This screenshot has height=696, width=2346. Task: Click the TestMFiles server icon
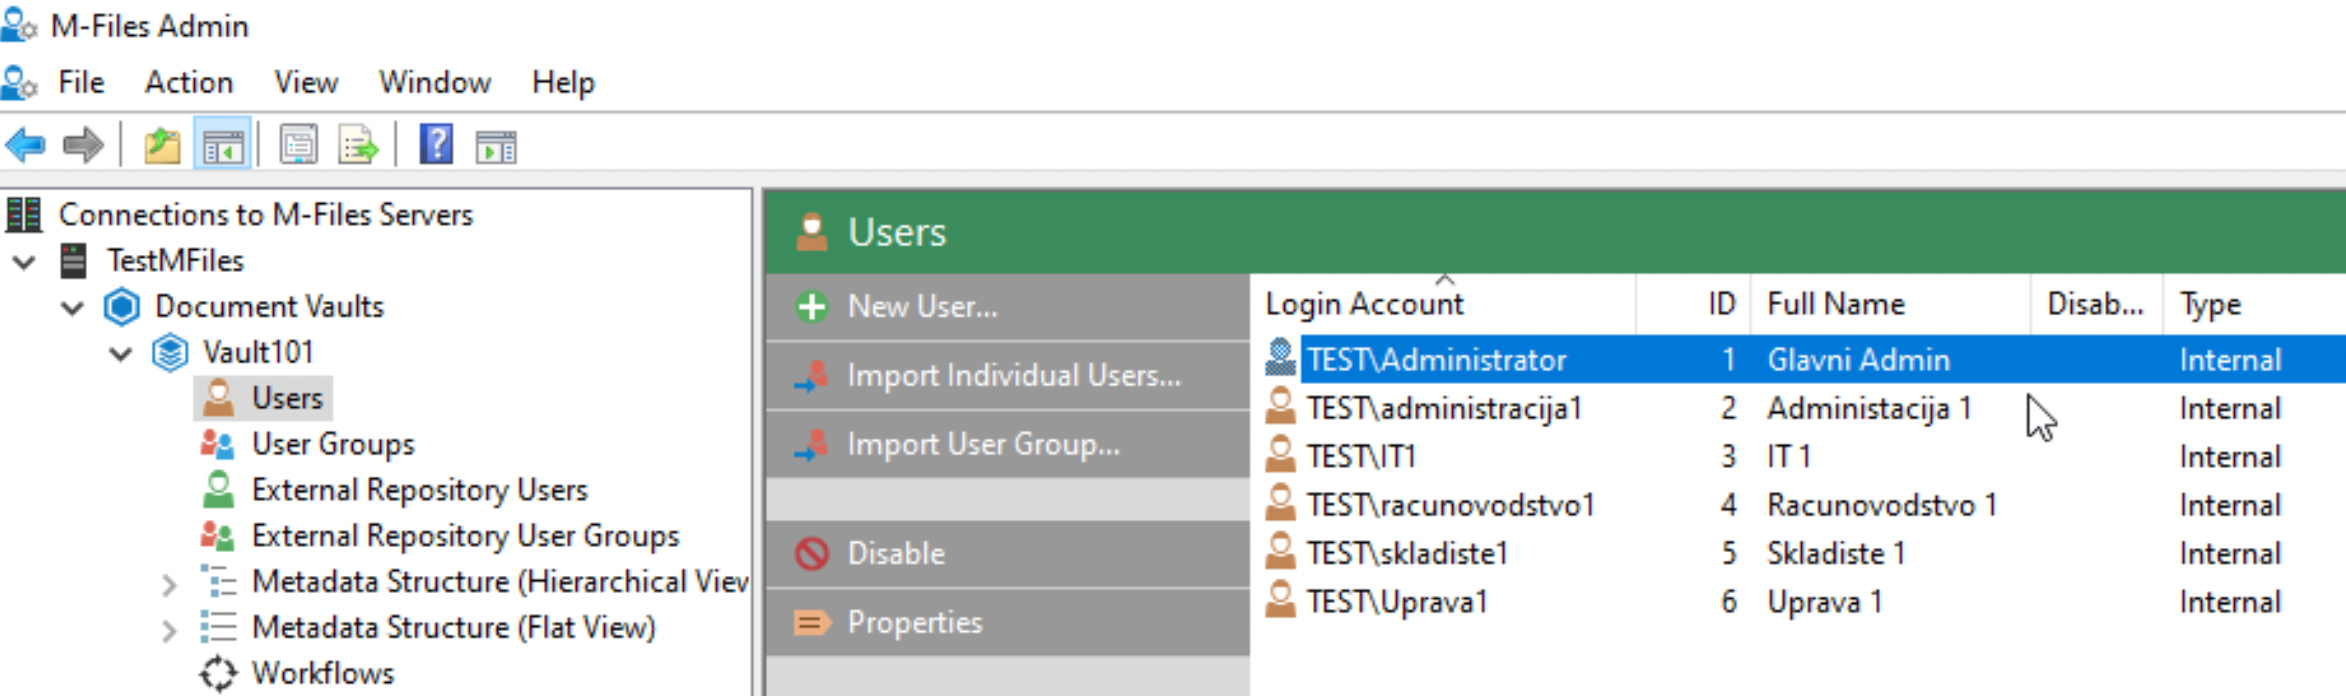click(74, 260)
